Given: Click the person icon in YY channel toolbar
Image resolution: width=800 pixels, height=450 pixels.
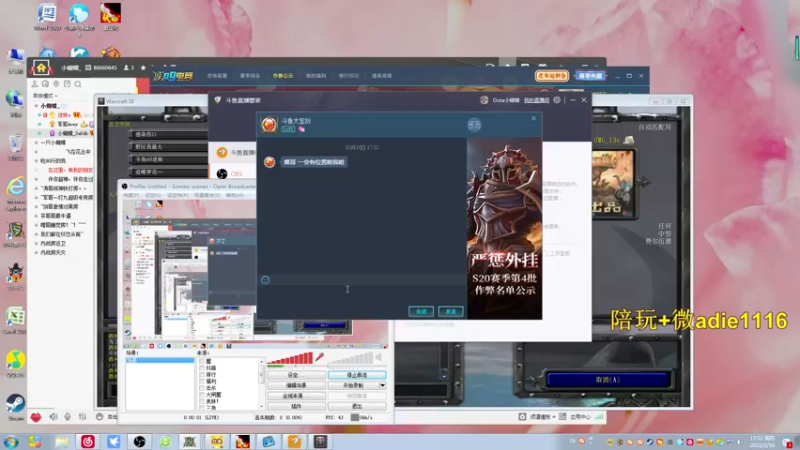Looking at the screenshot, I should [35, 84].
